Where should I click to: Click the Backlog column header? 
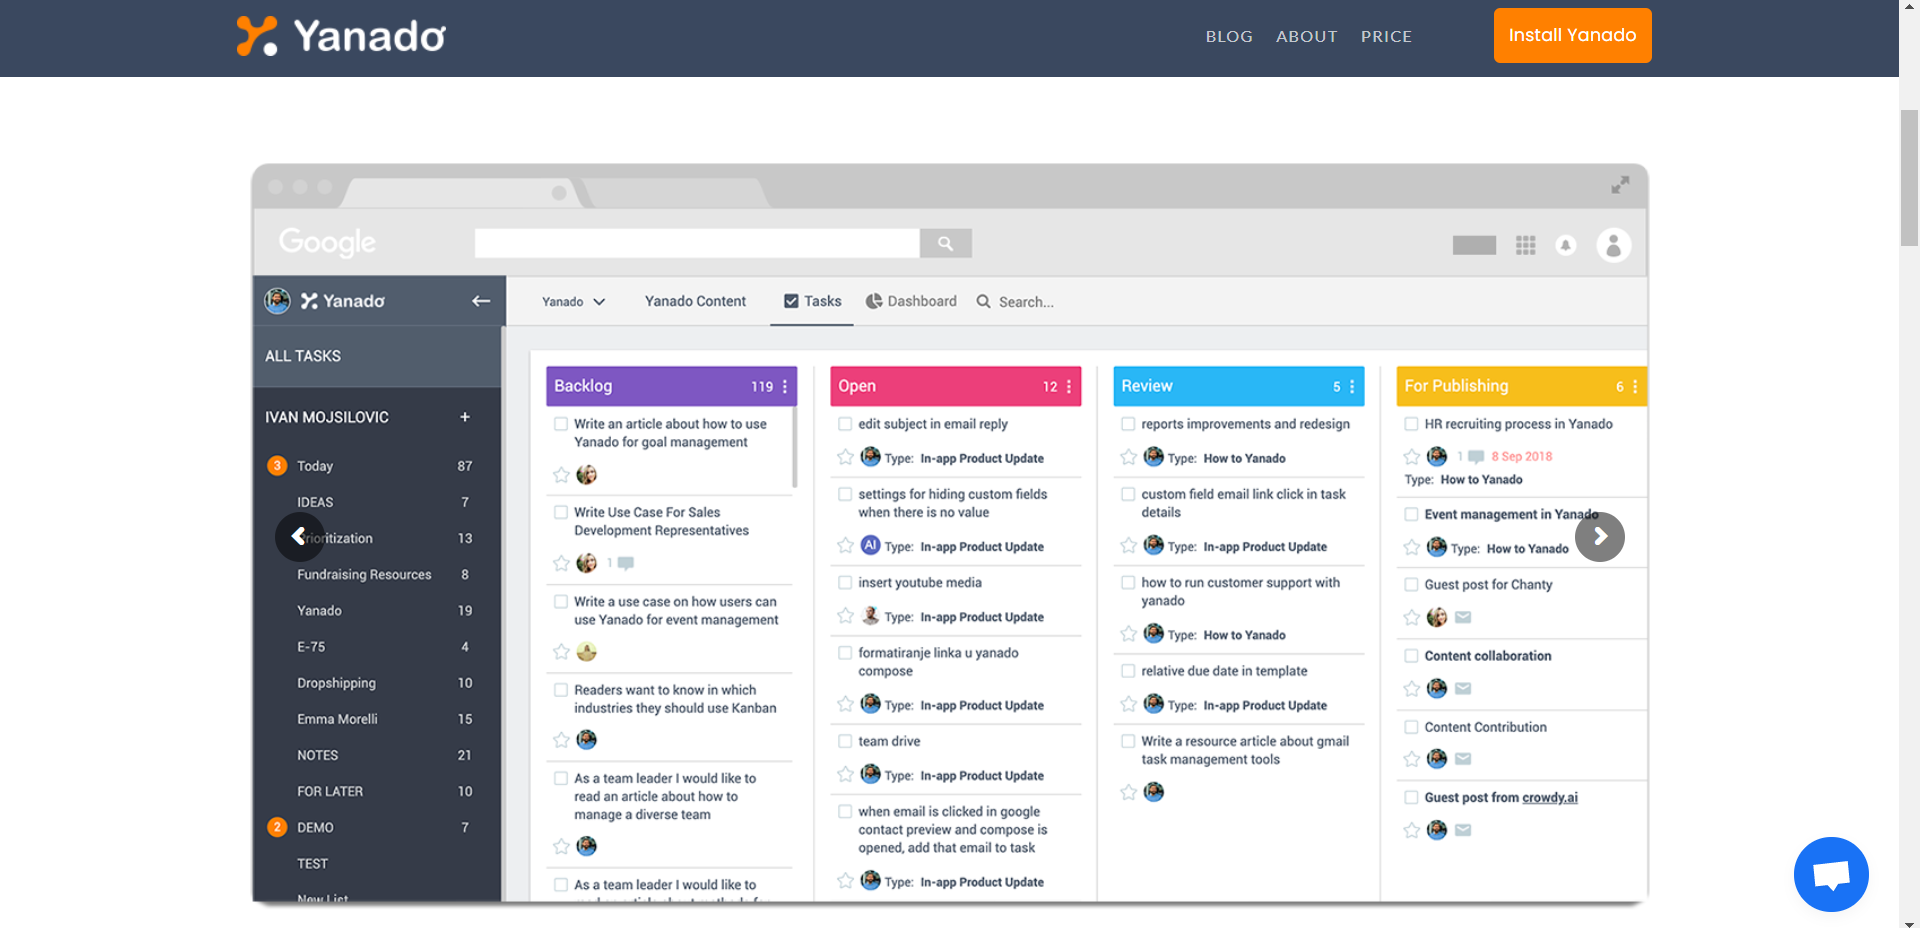(x=671, y=386)
